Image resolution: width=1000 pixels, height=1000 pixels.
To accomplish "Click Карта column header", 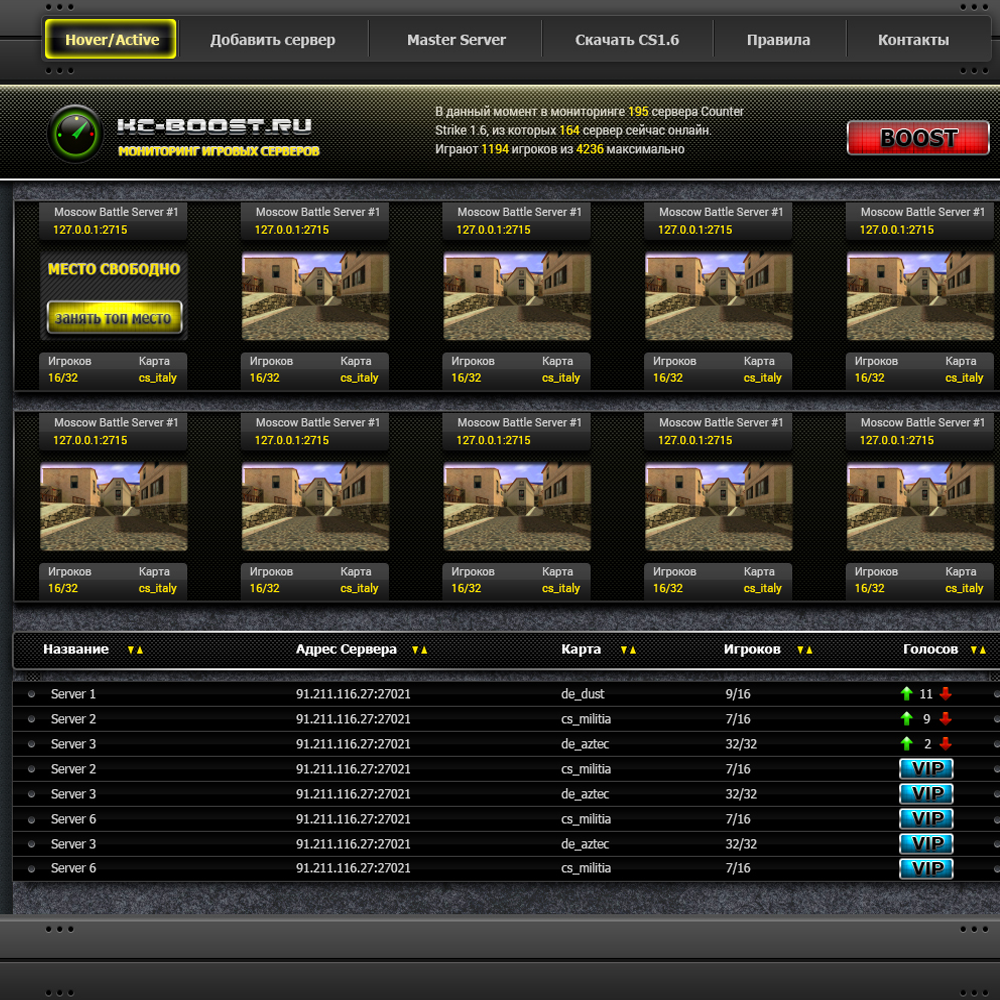I will pyautogui.click(x=581, y=649).
